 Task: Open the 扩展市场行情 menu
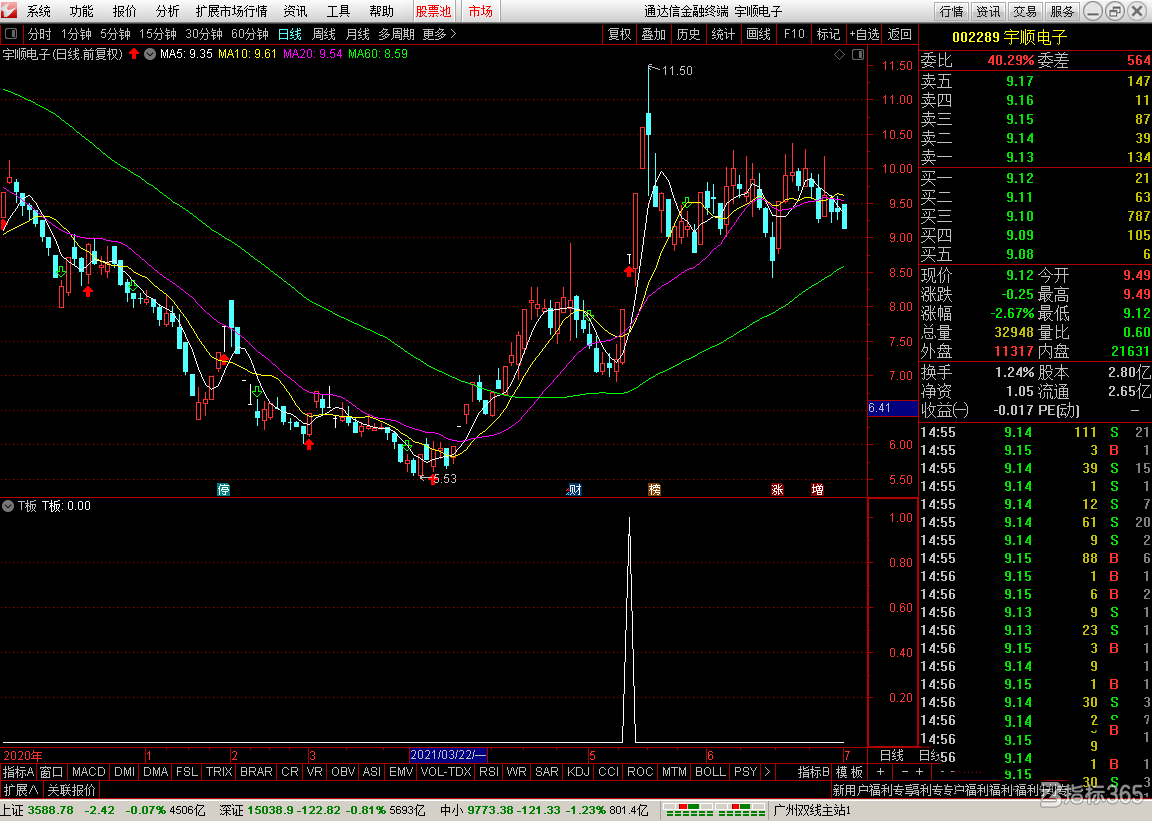click(x=231, y=11)
